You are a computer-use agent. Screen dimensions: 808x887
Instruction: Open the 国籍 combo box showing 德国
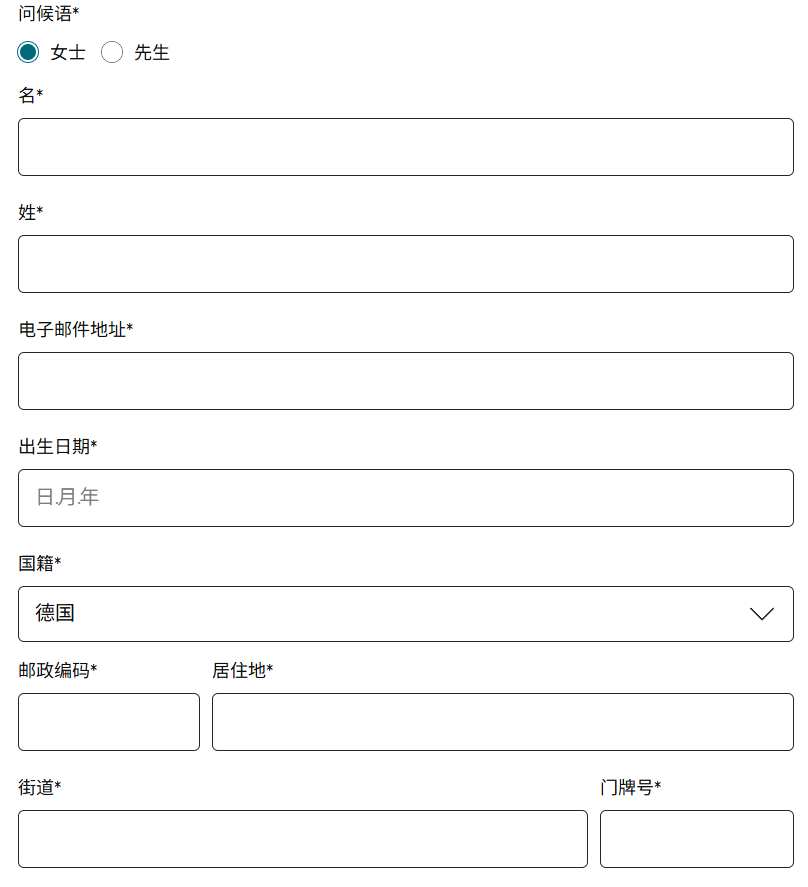[x=390, y=614]
